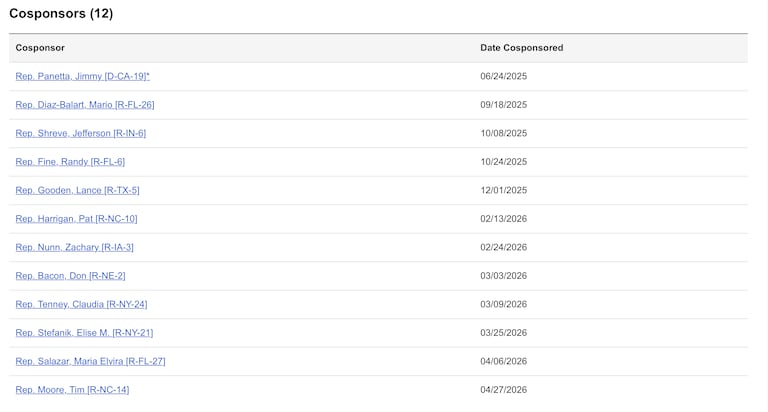Click the Cosponsor column header

click(40, 48)
